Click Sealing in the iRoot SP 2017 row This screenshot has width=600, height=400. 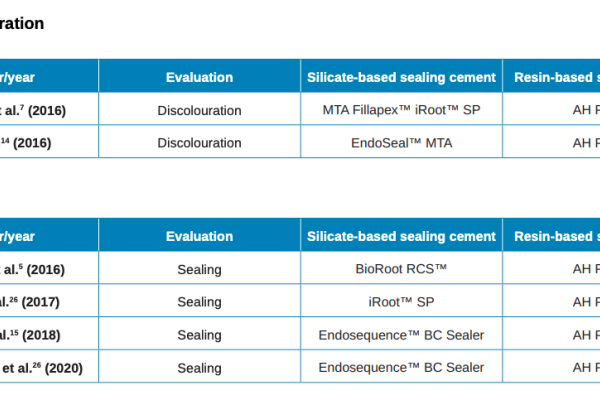point(199,301)
